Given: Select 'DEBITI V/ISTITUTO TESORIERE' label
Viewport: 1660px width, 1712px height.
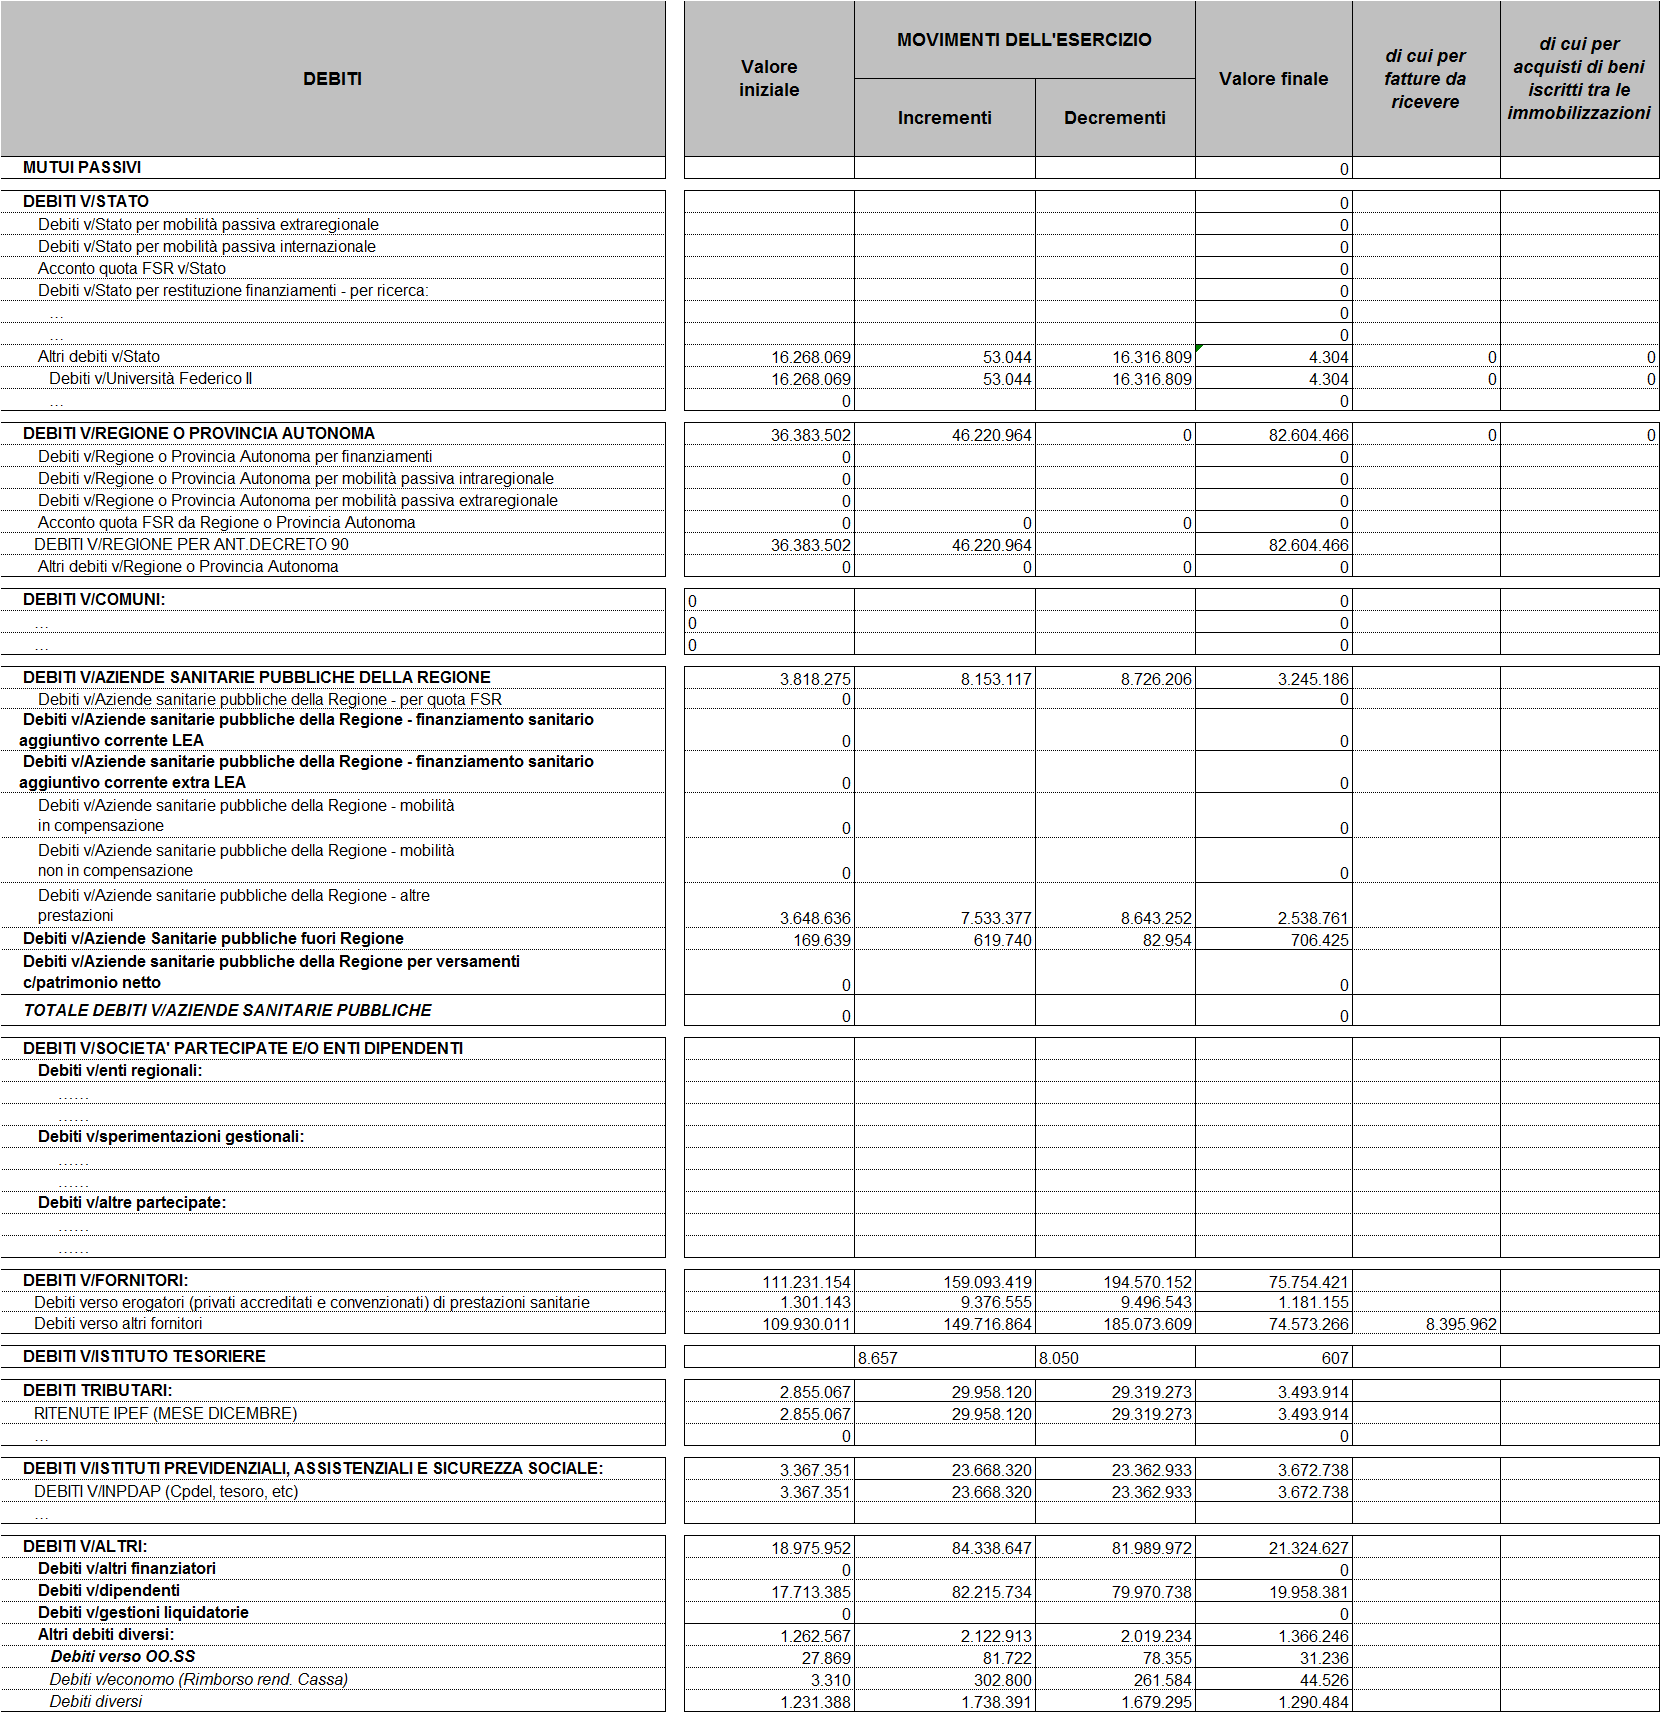Looking at the screenshot, I should point(144,1356).
